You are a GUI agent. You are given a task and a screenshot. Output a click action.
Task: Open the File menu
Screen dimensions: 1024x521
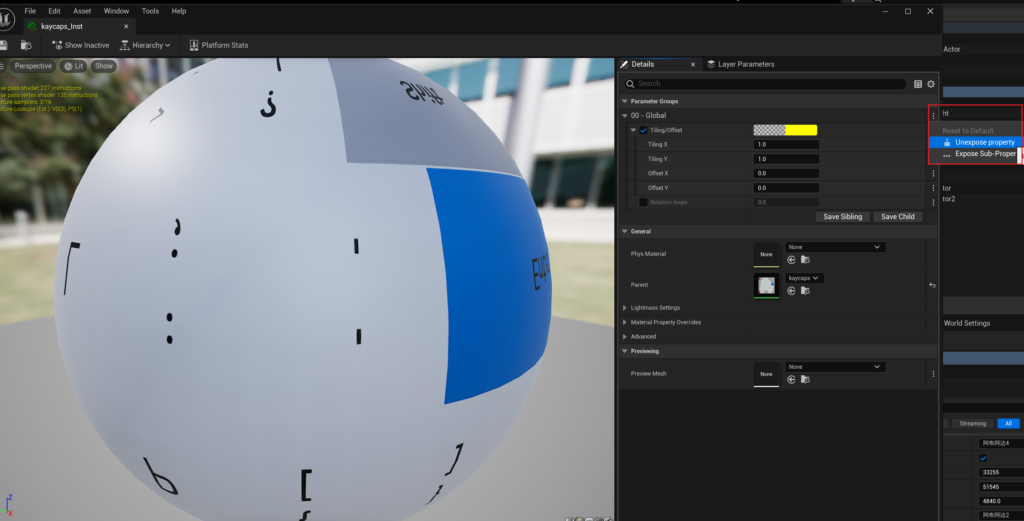[x=30, y=11]
